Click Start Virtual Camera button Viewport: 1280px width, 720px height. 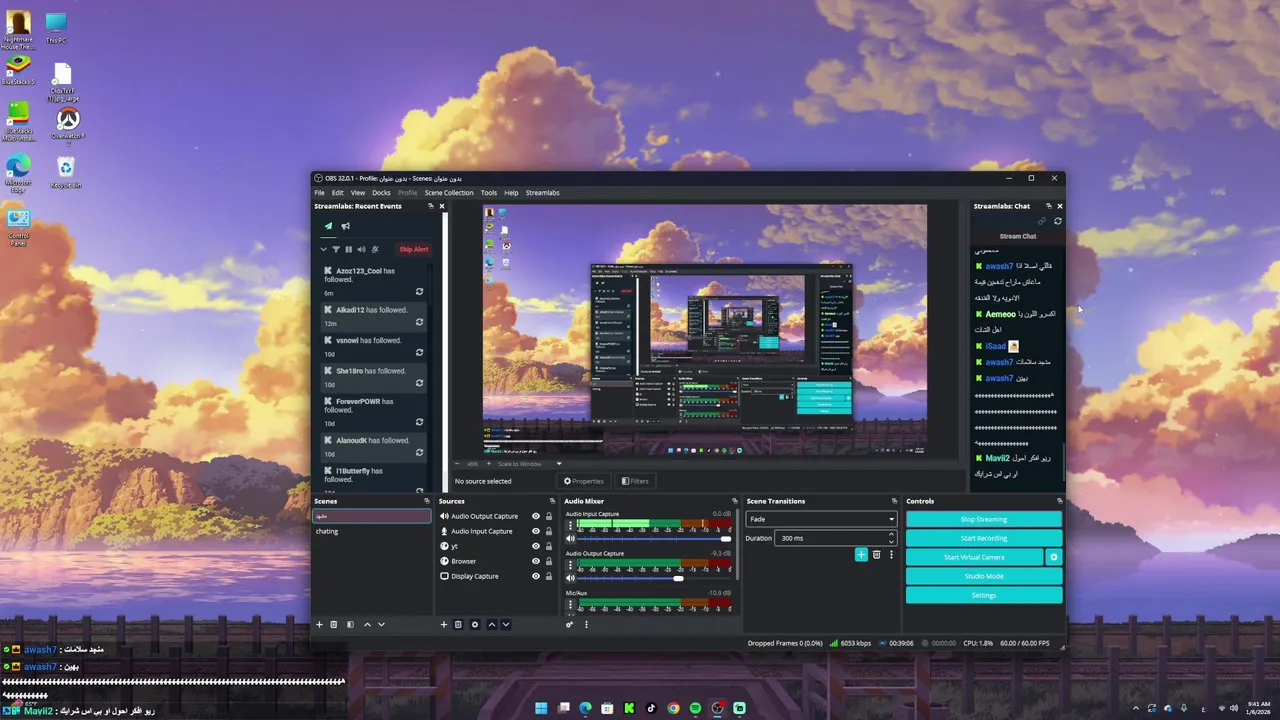tap(974, 557)
